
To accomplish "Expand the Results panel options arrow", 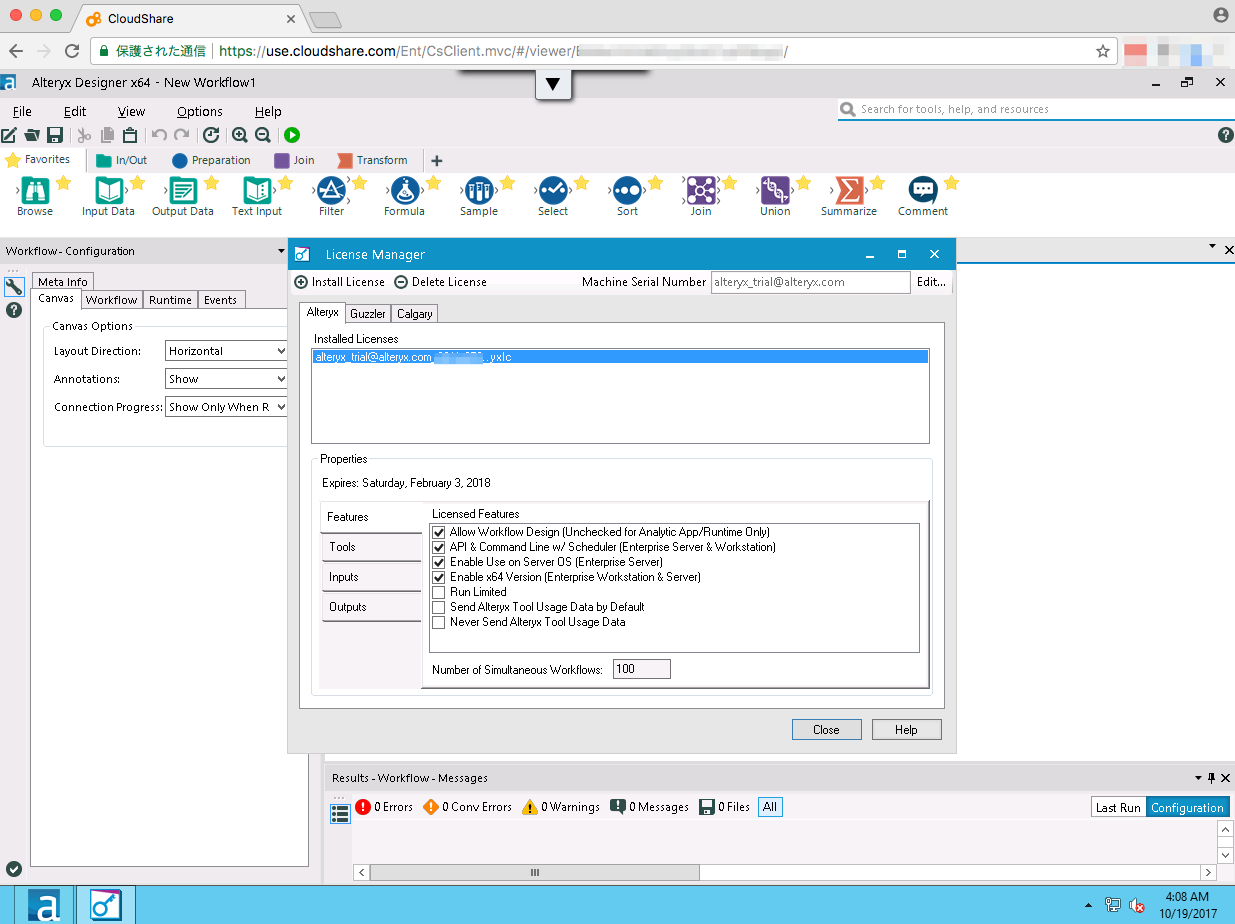I will [x=1199, y=778].
